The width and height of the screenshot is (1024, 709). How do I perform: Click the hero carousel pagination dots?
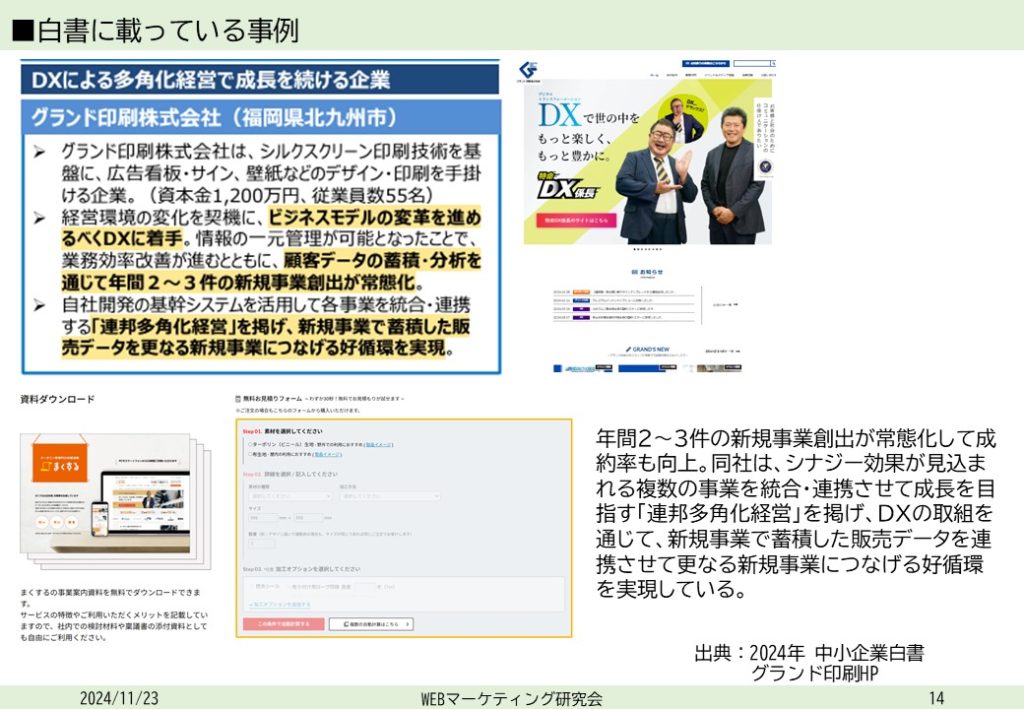pyautogui.click(x=647, y=249)
